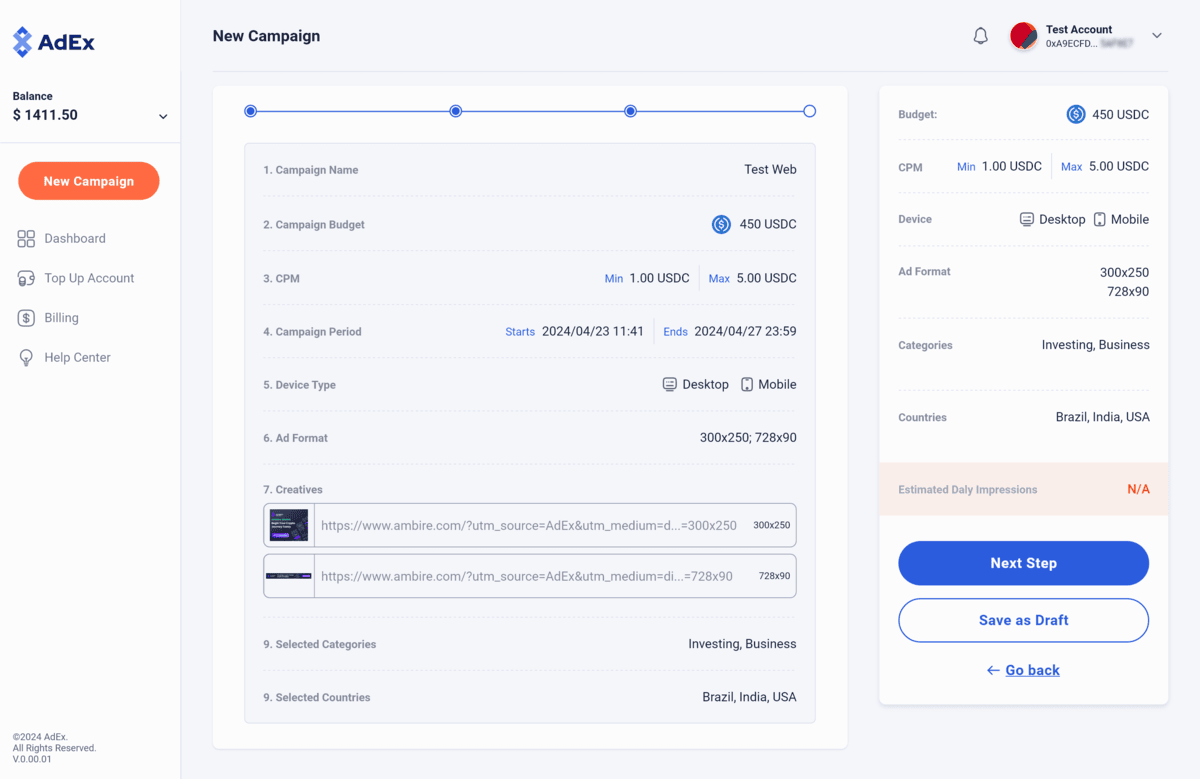
Task: Click the Next Step button
Action: tap(1023, 563)
